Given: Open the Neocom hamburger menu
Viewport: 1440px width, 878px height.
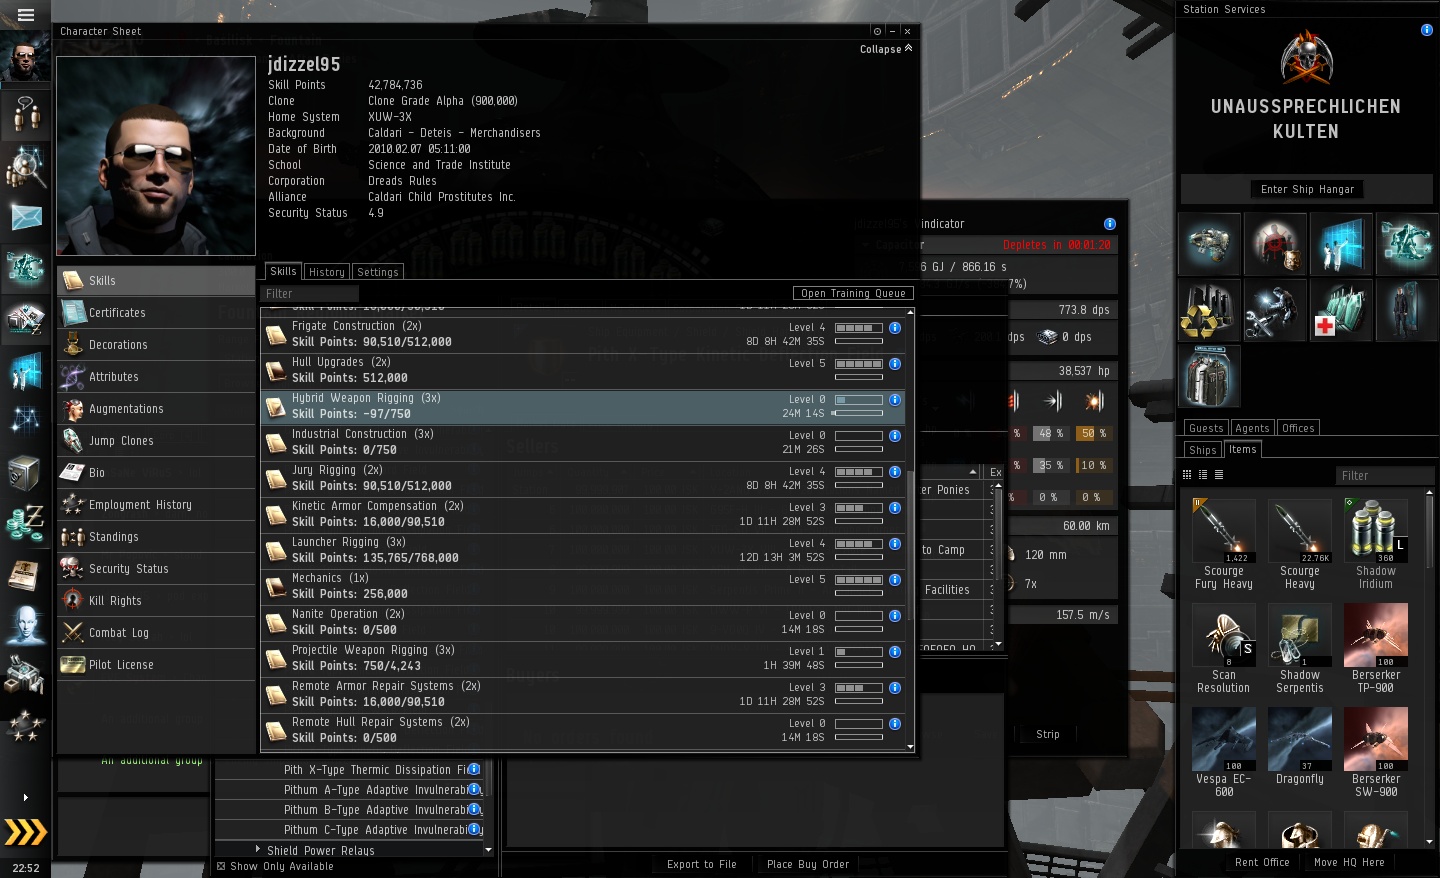Looking at the screenshot, I should tap(26, 15).
